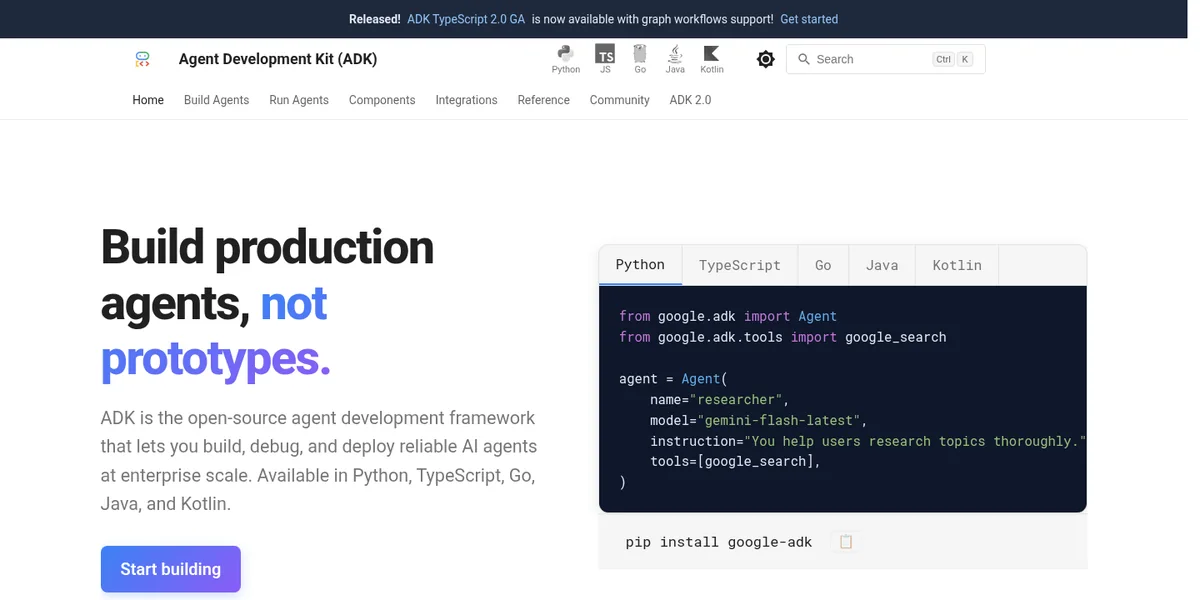1200x600 pixels.
Task: Click the search magnifier icon
Action: tap(803, 59)
